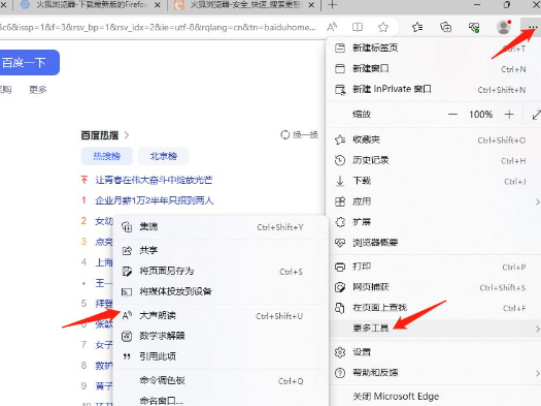This screenshot has width=541, height=406.
Task: Select the 北京榜 tab
Action: [x=164, y=156]
